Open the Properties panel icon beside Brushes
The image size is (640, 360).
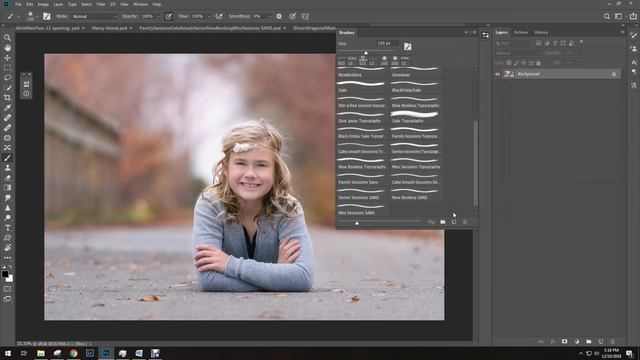tap(485, 36)
